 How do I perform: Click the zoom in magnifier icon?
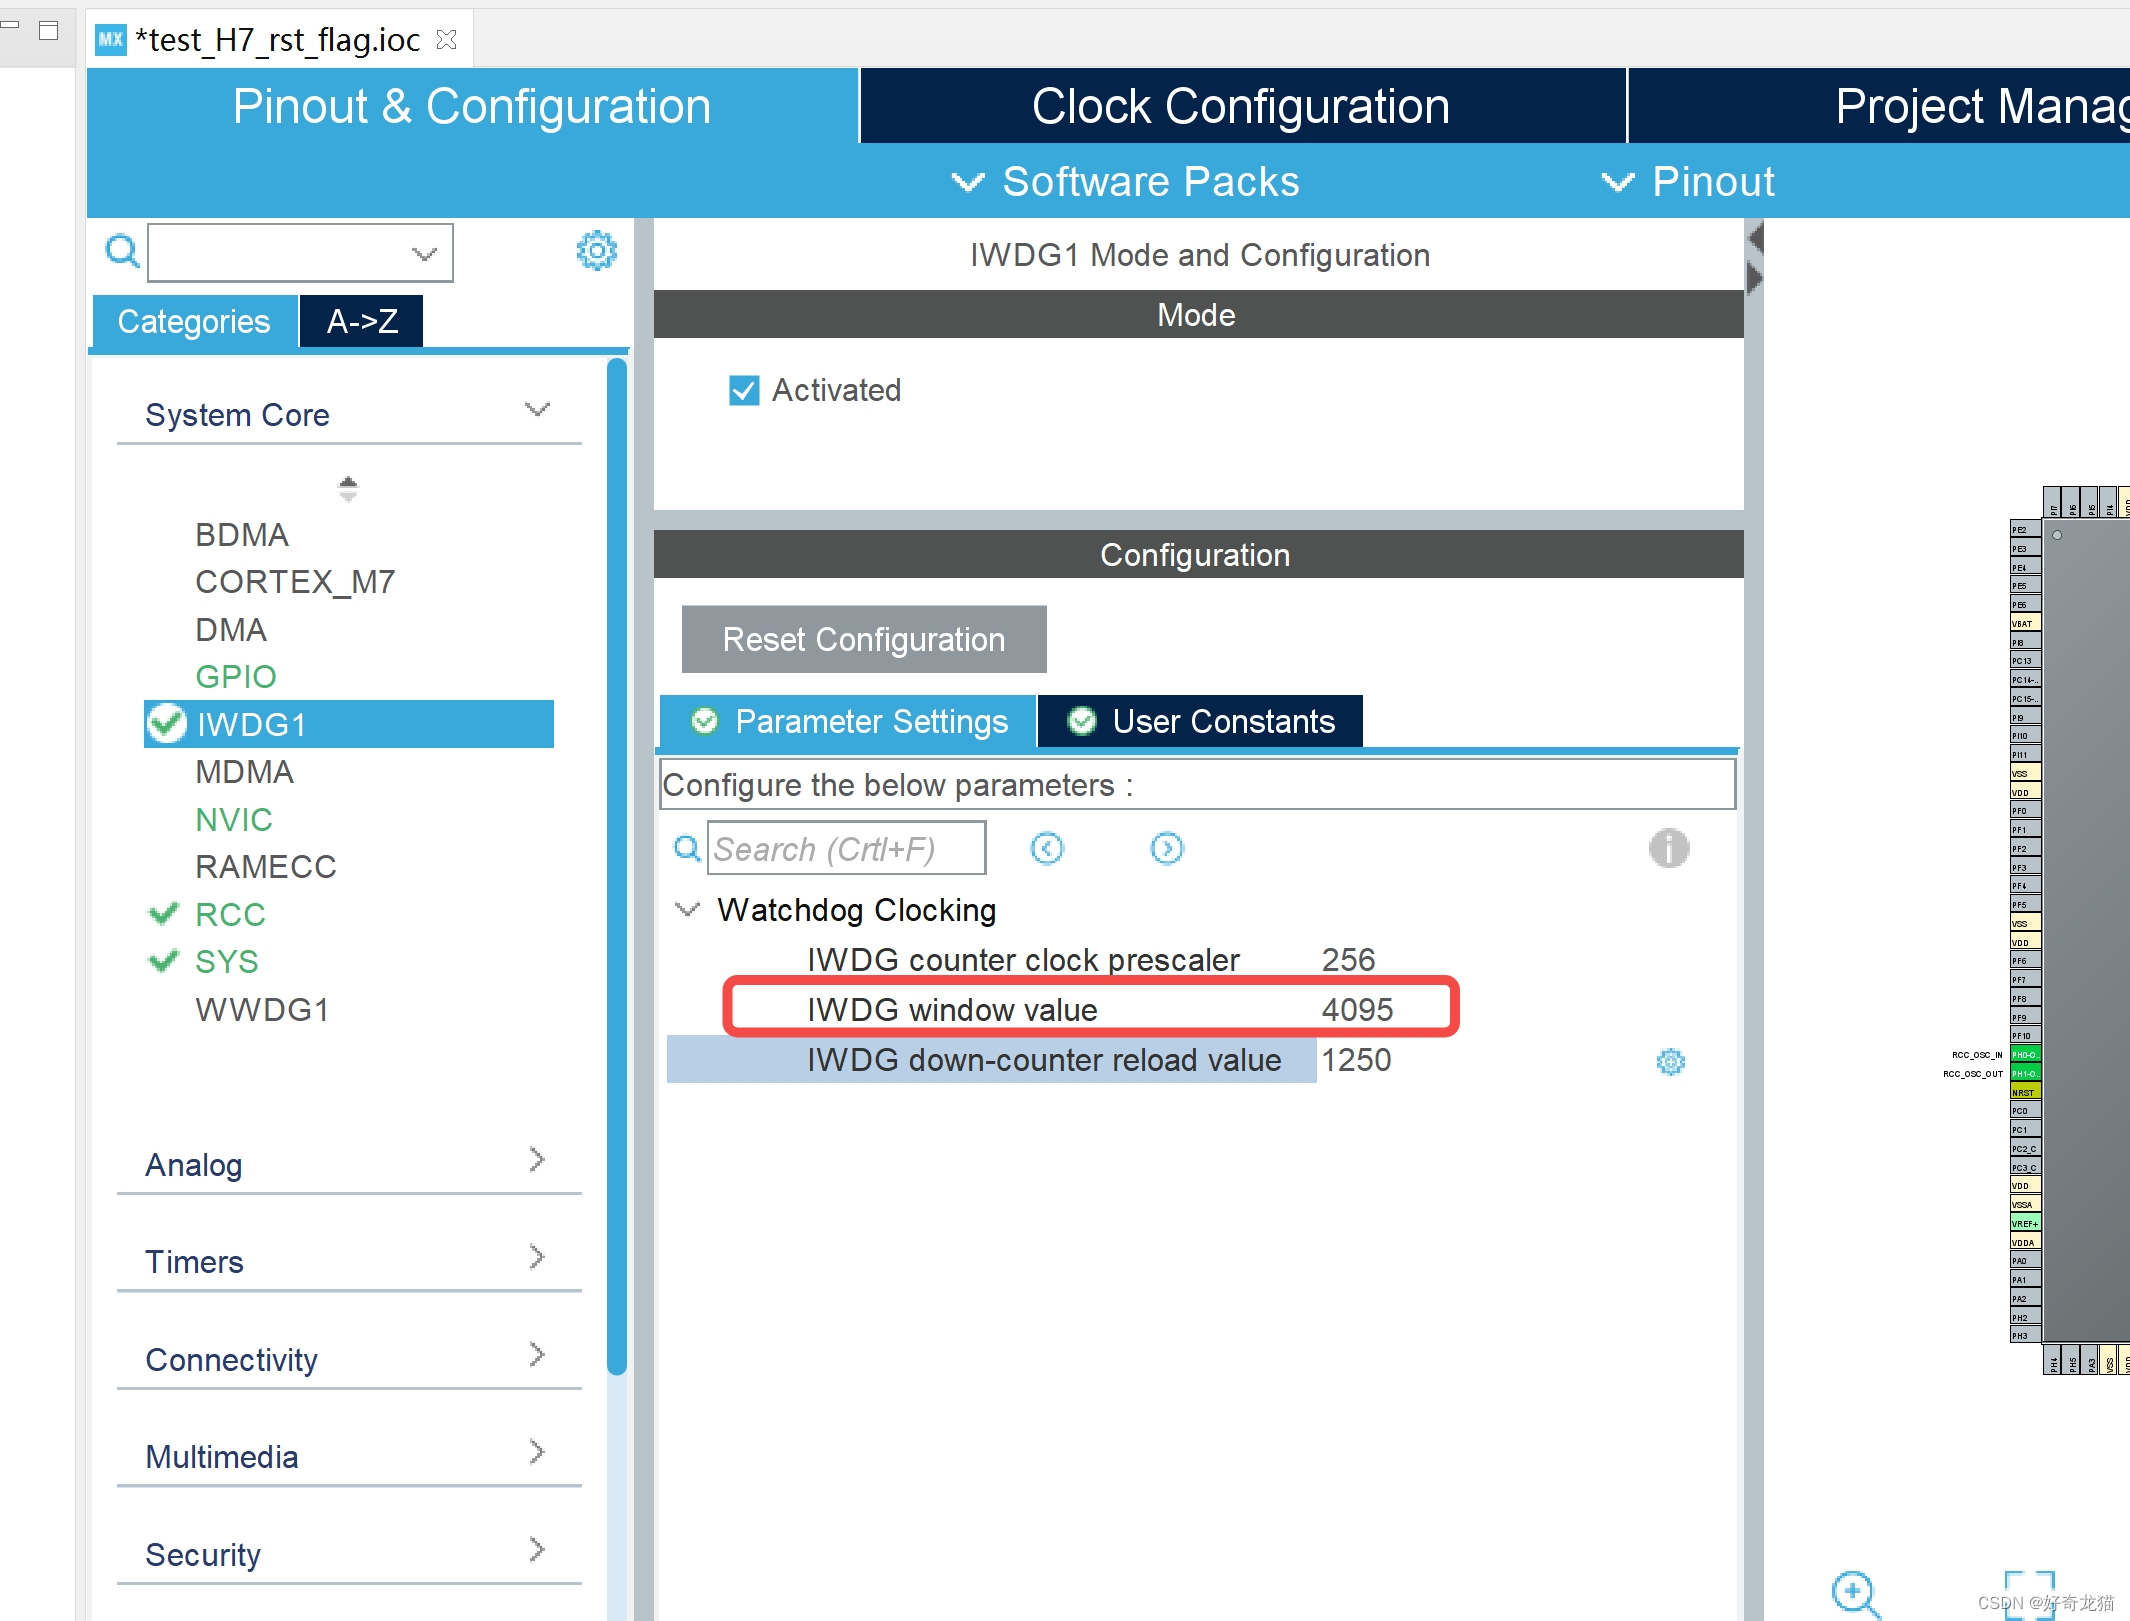click(1854, 1590)
